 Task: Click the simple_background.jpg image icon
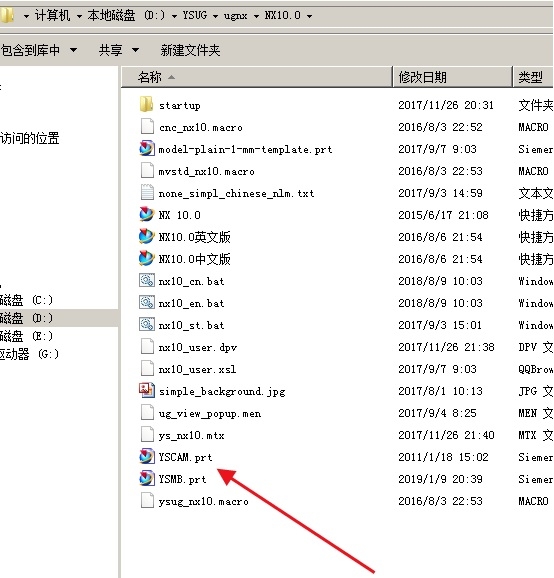click(x=147, y=390)
